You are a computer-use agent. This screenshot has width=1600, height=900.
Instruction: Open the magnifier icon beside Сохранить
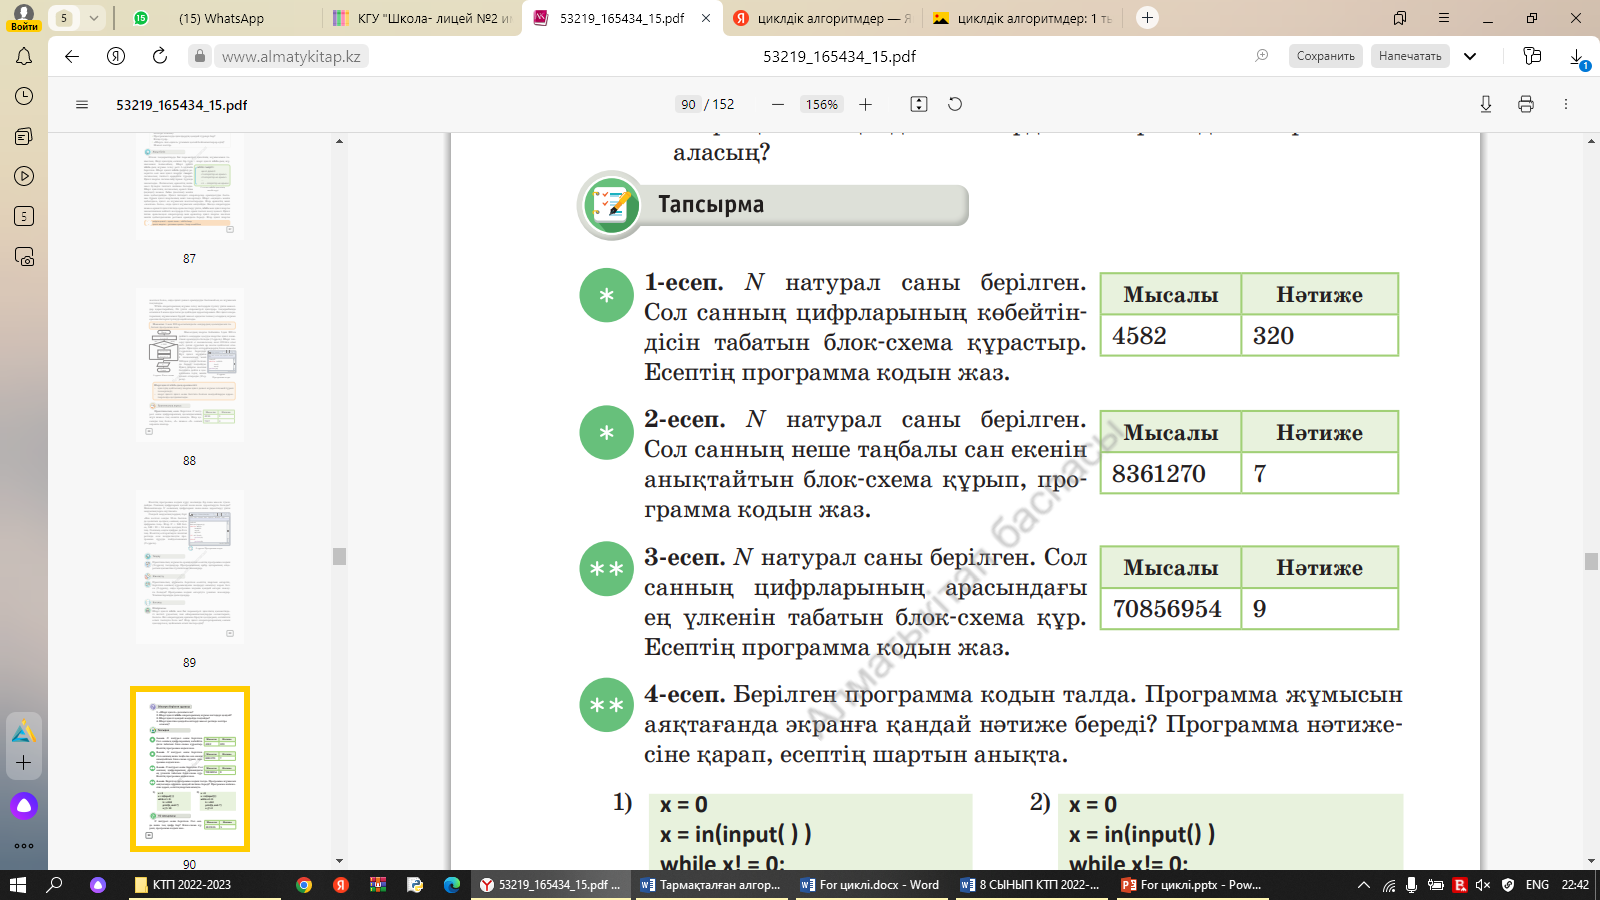point(1262,56)
